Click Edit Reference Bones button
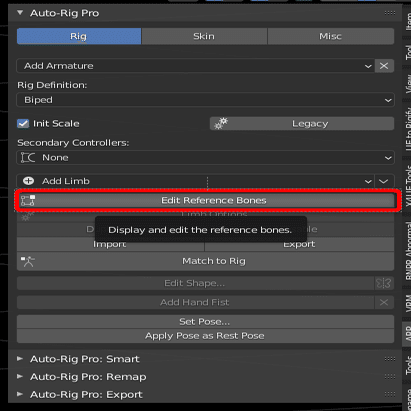The height and width of the screenshot is (411, 411). pos(207,200)
